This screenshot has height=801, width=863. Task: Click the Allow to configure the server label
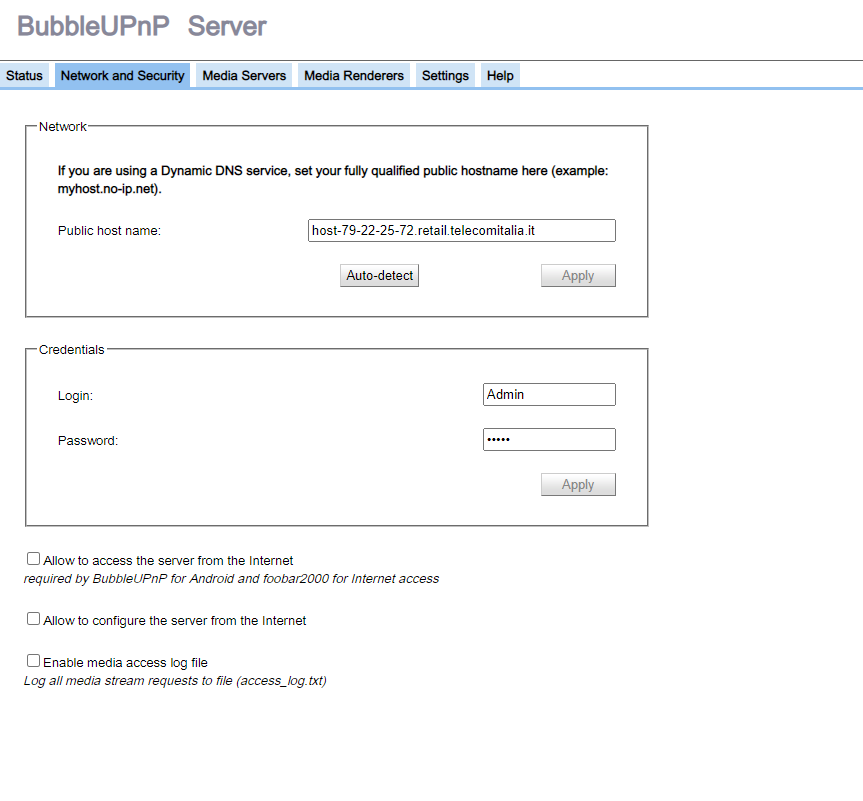point(174,620)
